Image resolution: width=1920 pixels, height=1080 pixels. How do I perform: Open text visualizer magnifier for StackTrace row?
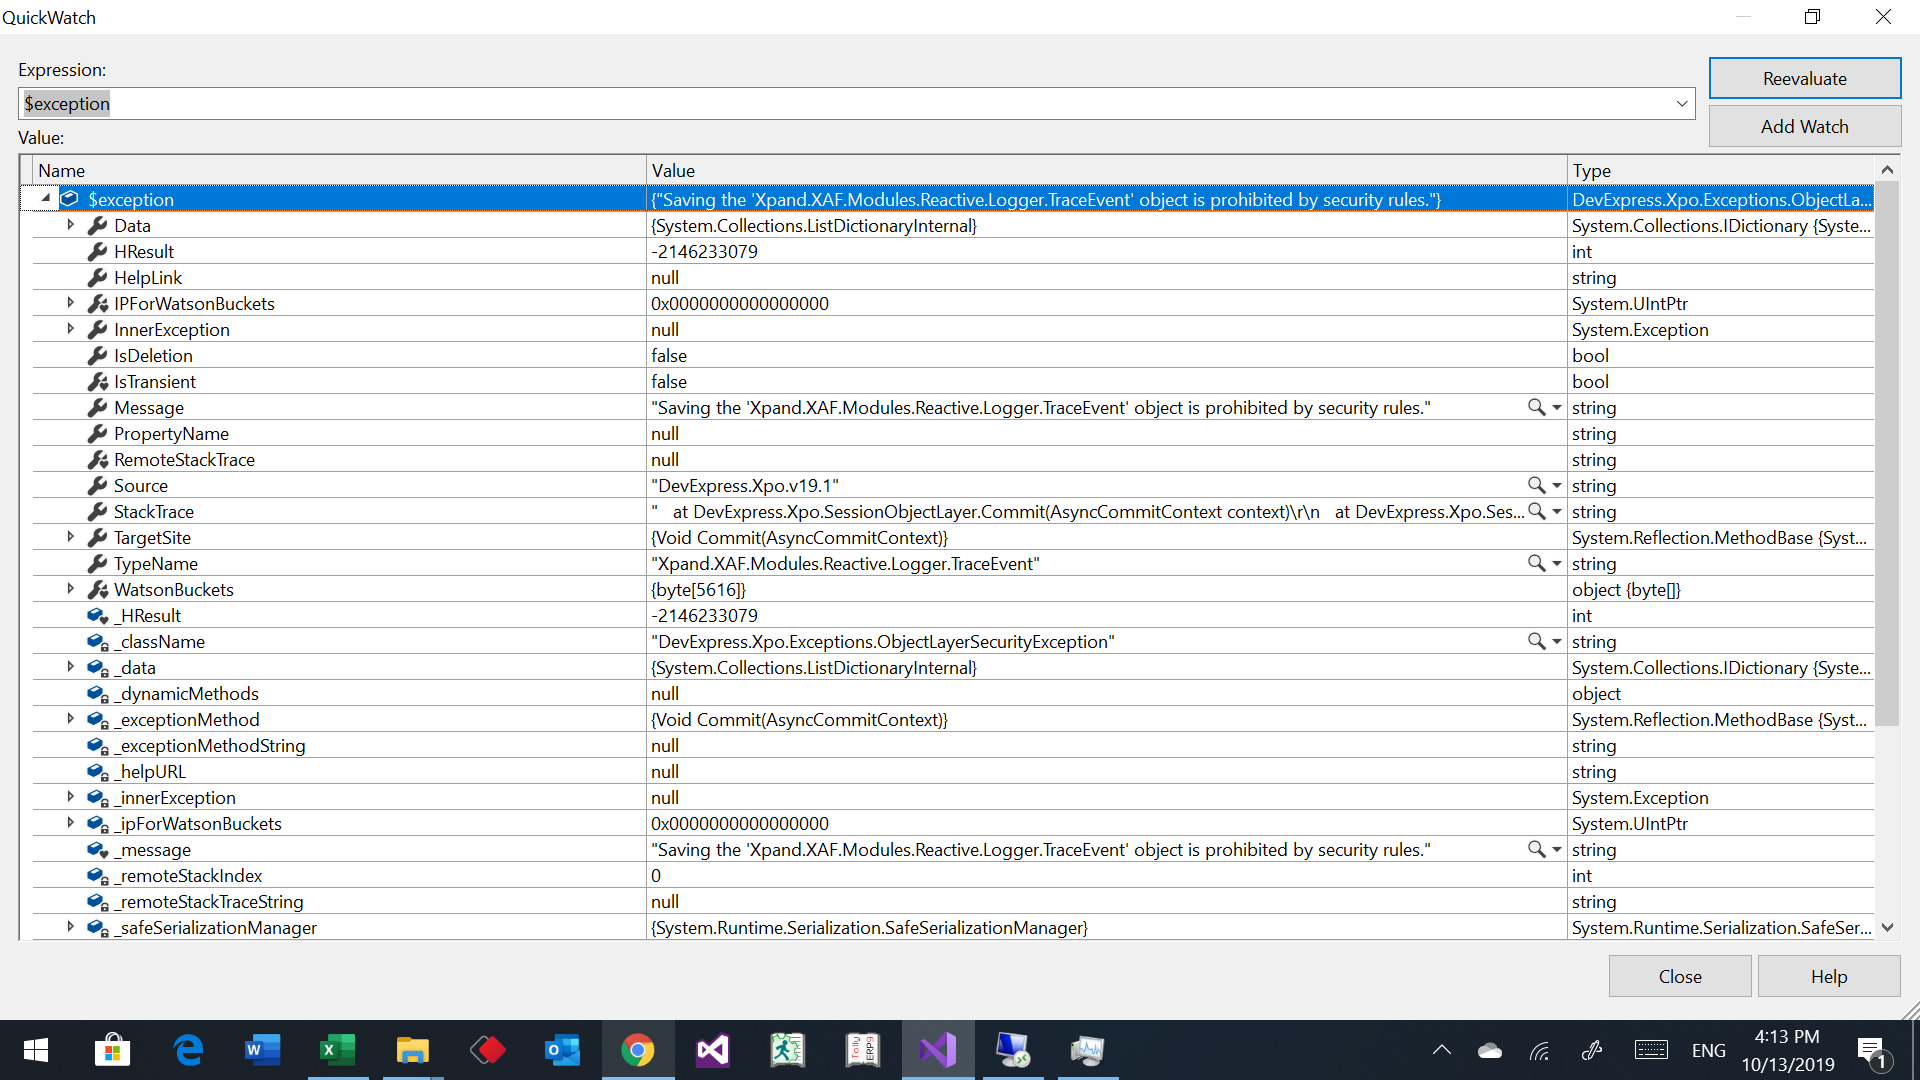click(1536, 511)
